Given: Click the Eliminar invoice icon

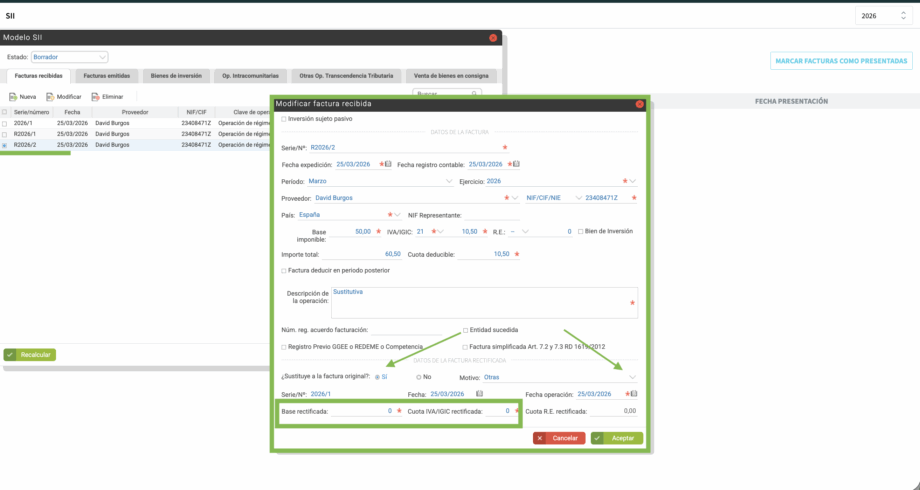Looking at the screenshot, I should 94,97.
